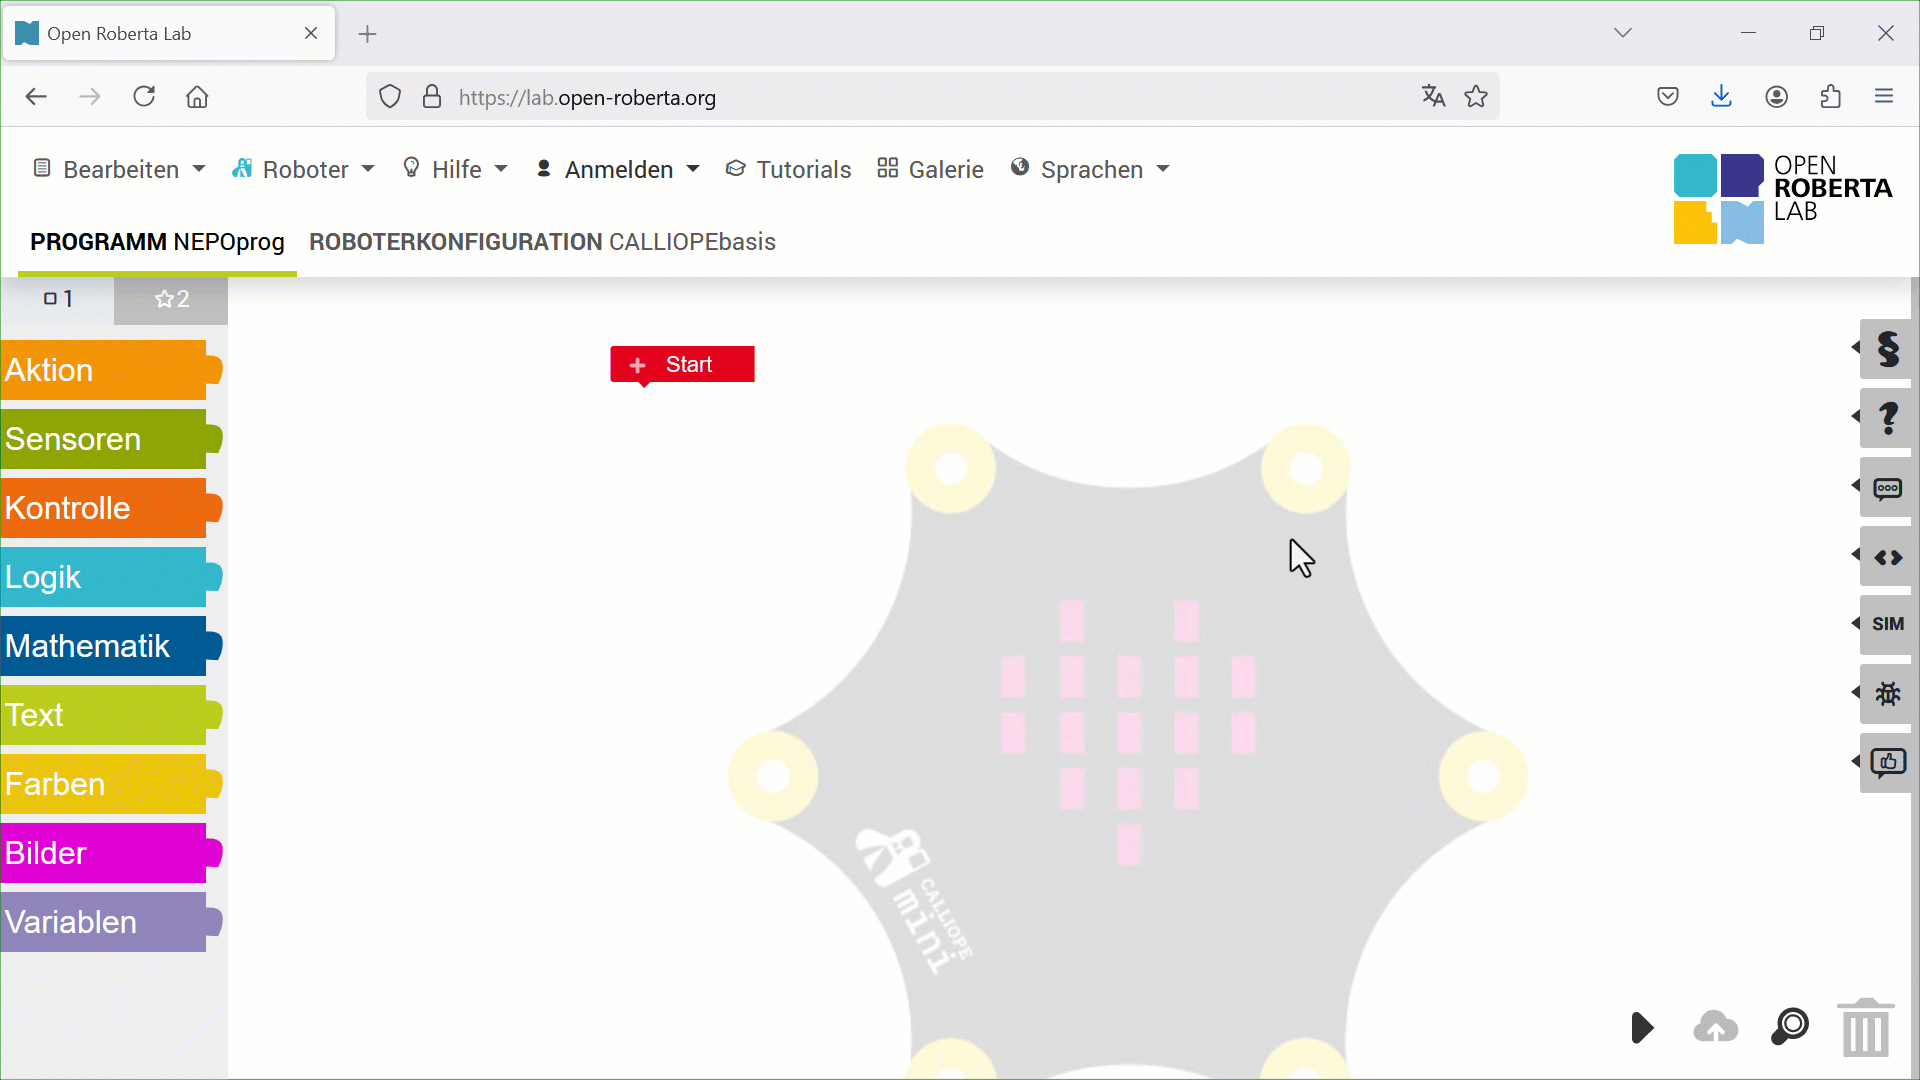Open the debug bug panel icon
This screenshot has height=1080, width=1920.
tap(1887, 693)
